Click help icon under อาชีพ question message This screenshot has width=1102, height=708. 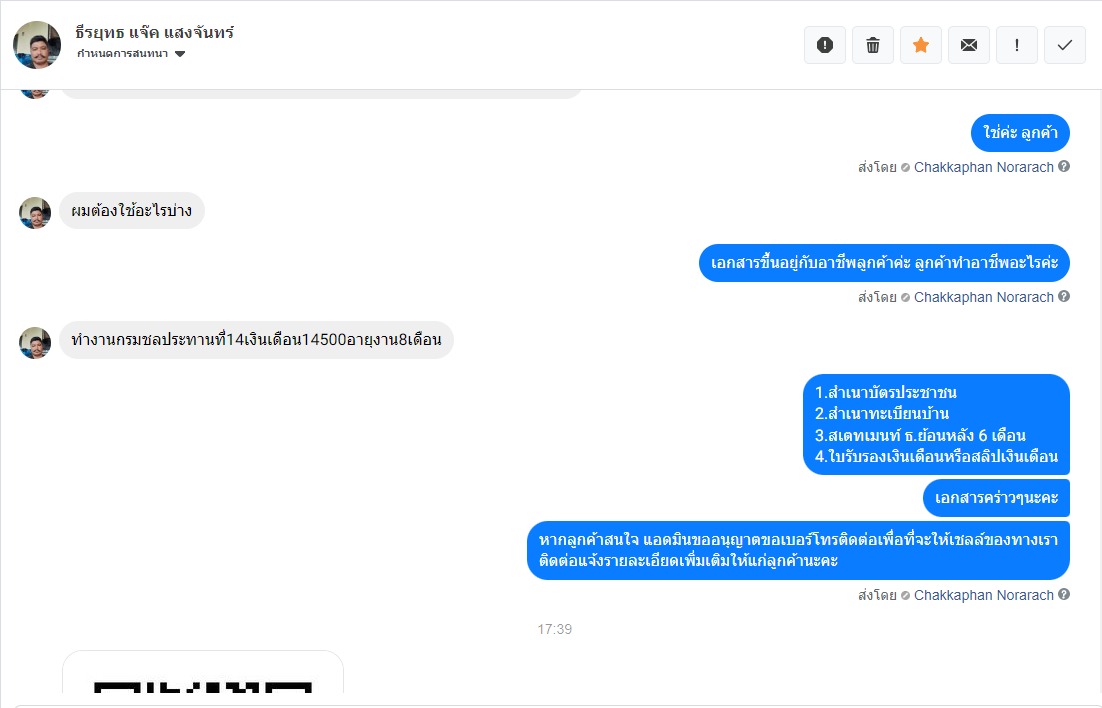click(1064, 297)
